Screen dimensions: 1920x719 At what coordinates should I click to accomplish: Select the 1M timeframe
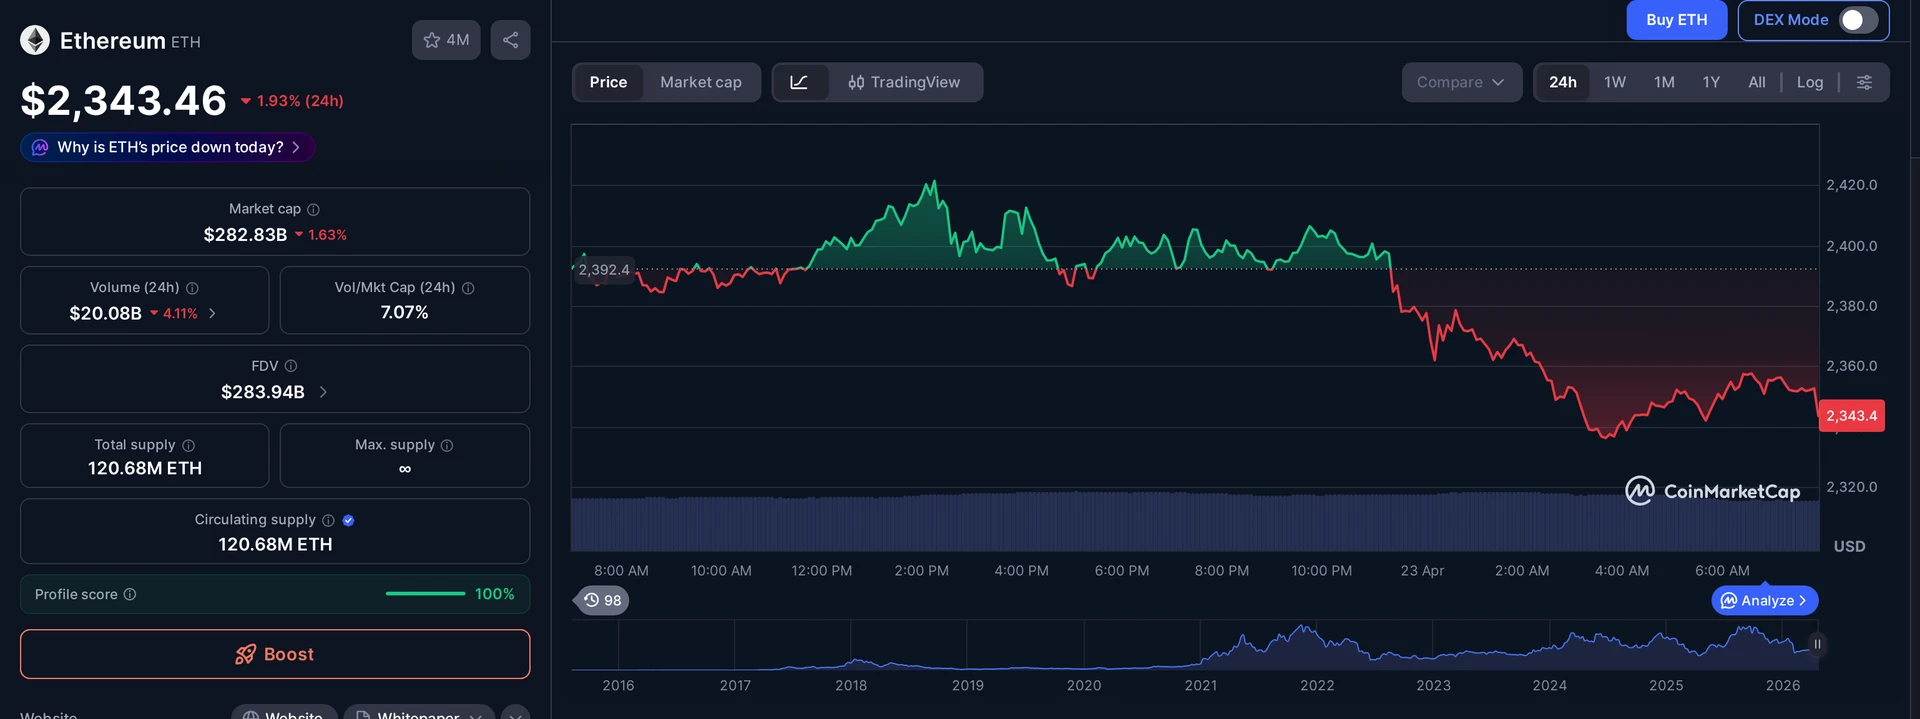[1664, 82]
